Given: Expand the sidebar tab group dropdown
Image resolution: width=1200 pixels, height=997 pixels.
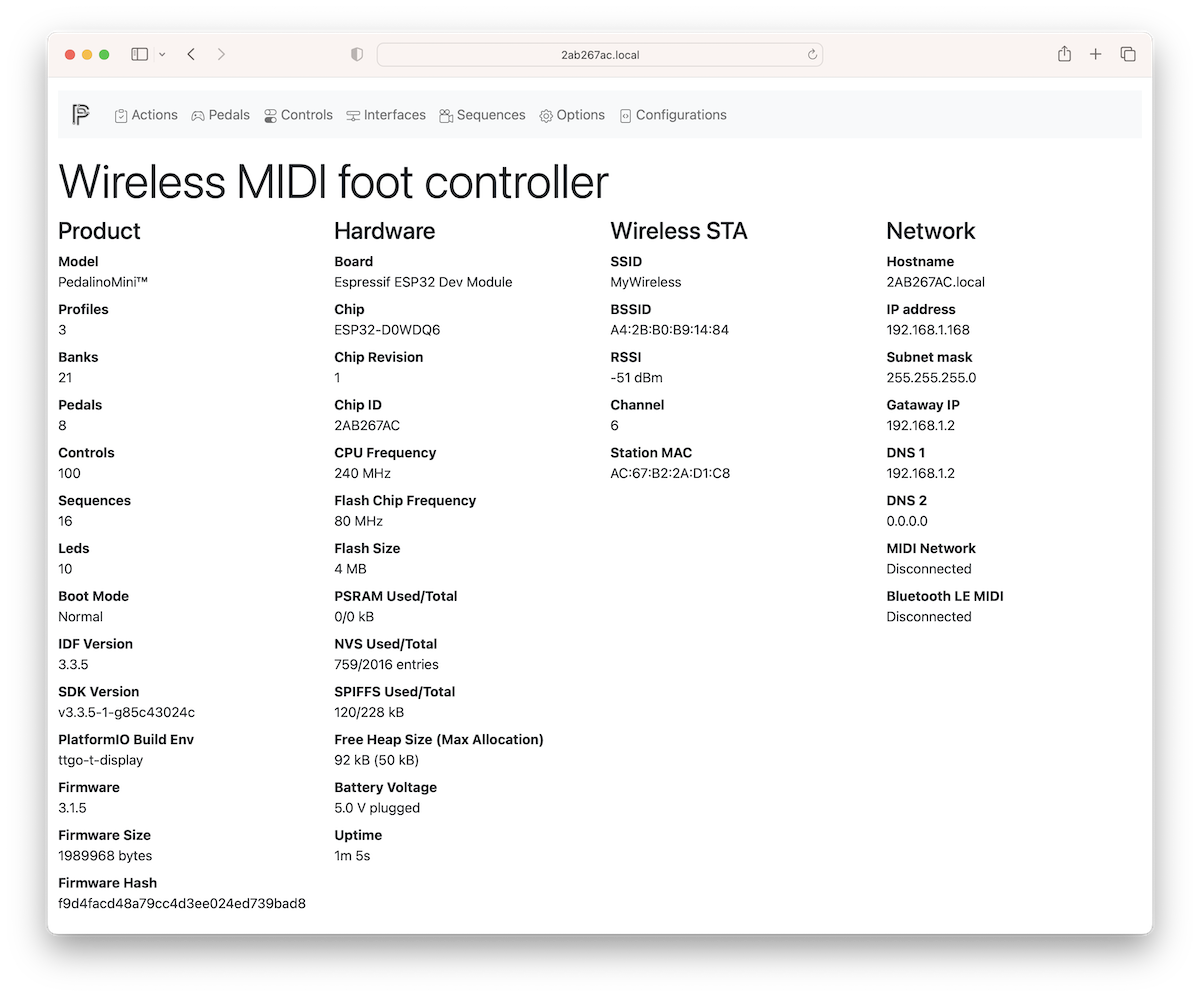Looking at the screenshot, I should click(162, 54).
